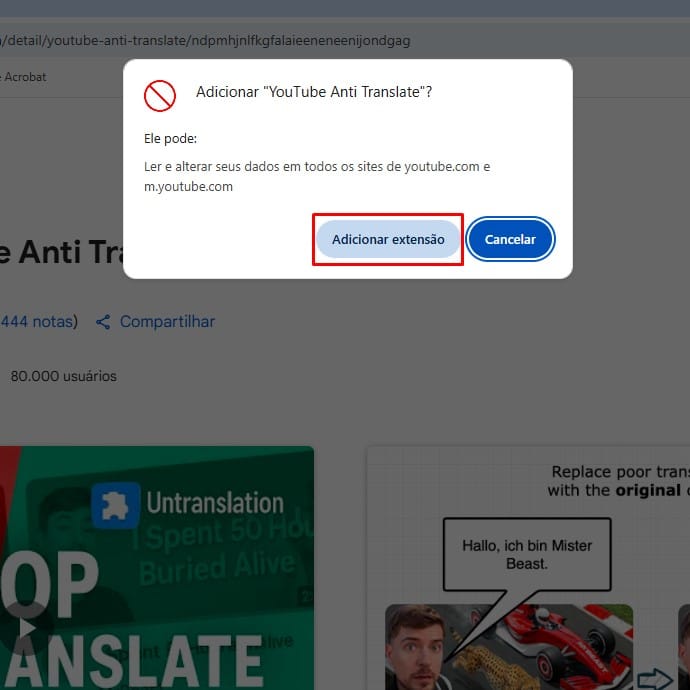Click the 'Hallo, ich bin Mister Beast' speech bubble
690x690 pixels.
pyautogui.click(x=526, y=554)
